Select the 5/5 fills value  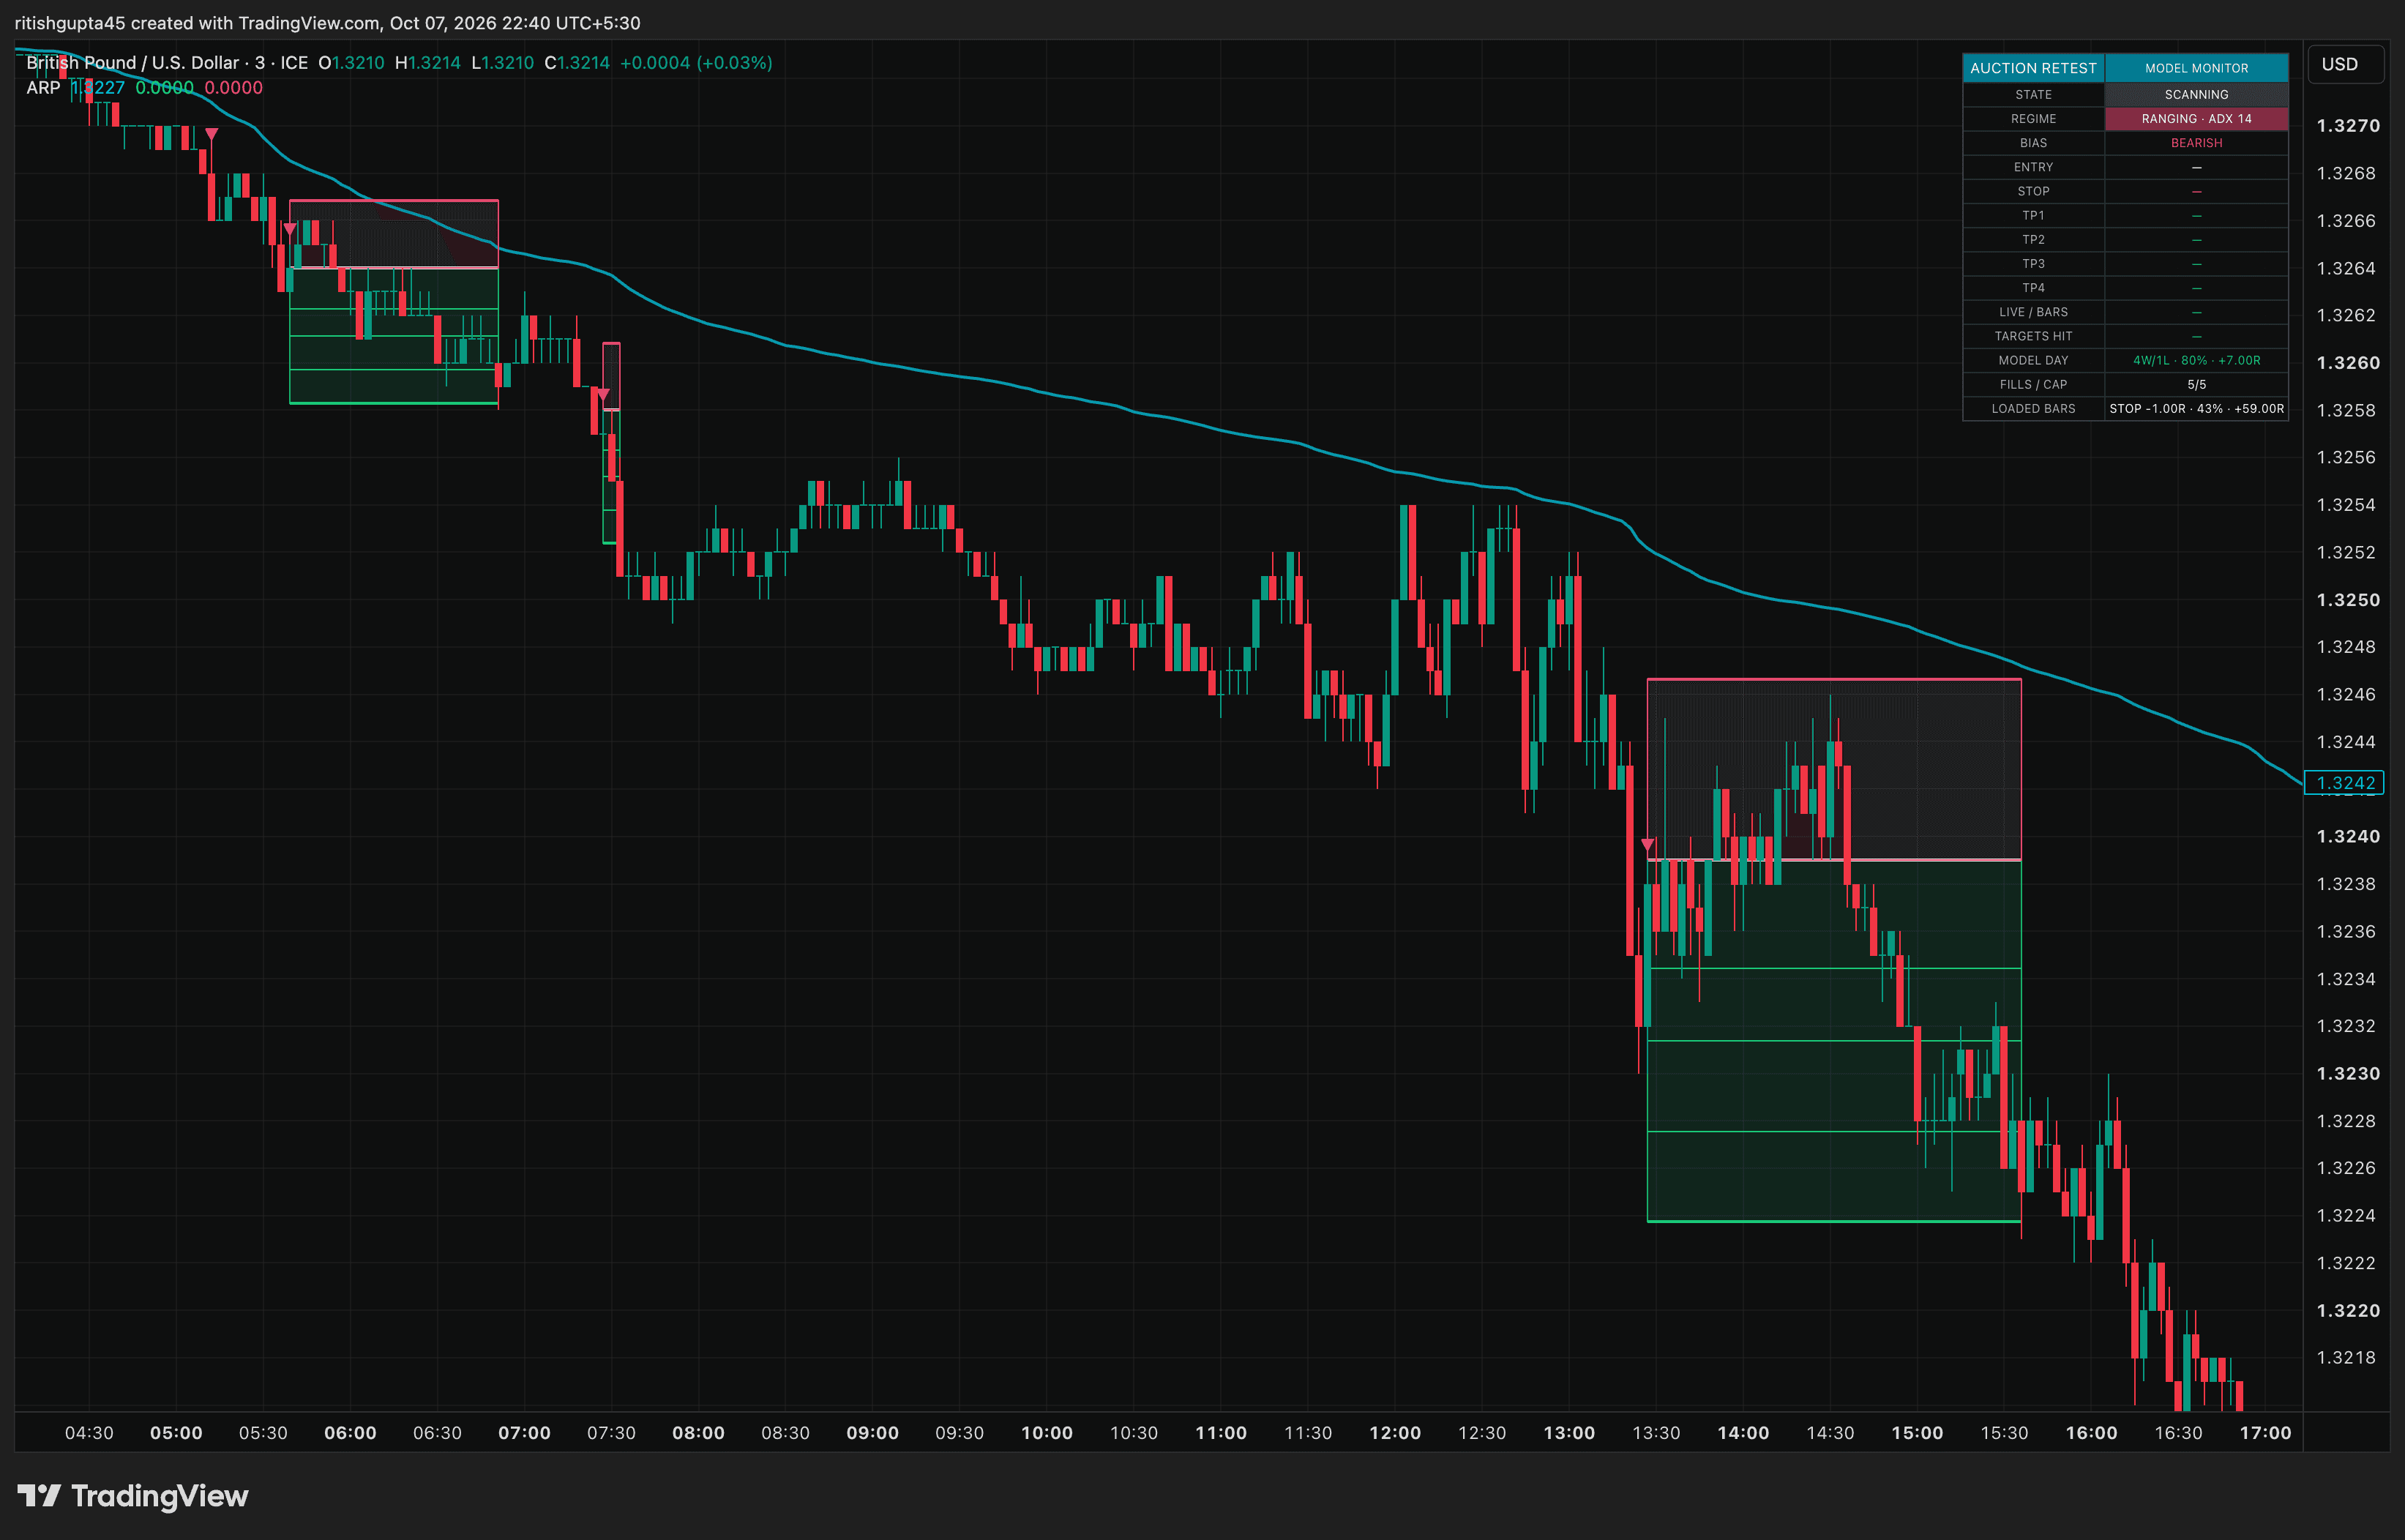pyautogui.click(x=2196, y=384)
